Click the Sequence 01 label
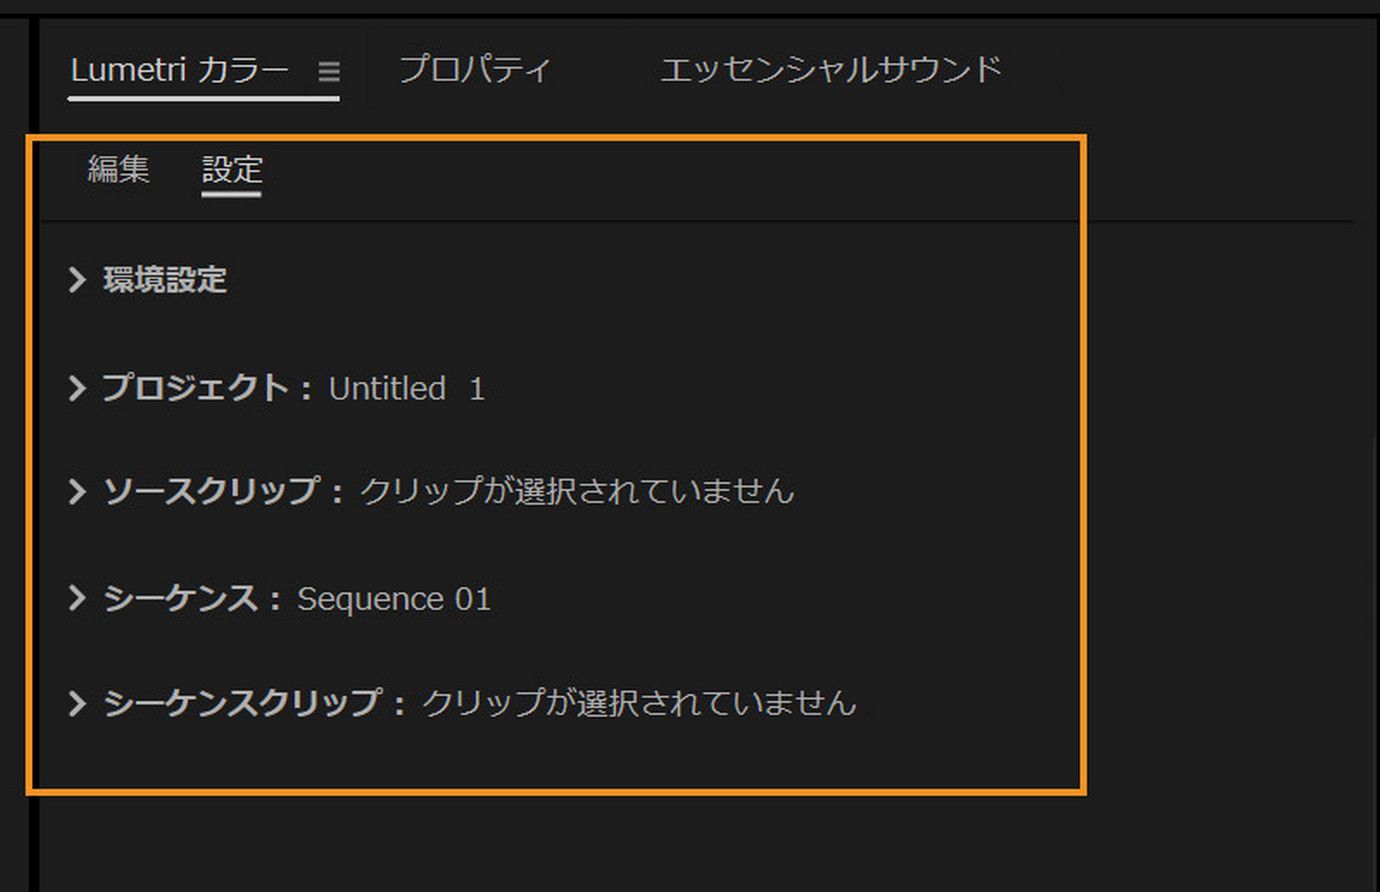The image size is (1380, 892). click(392, 598)
